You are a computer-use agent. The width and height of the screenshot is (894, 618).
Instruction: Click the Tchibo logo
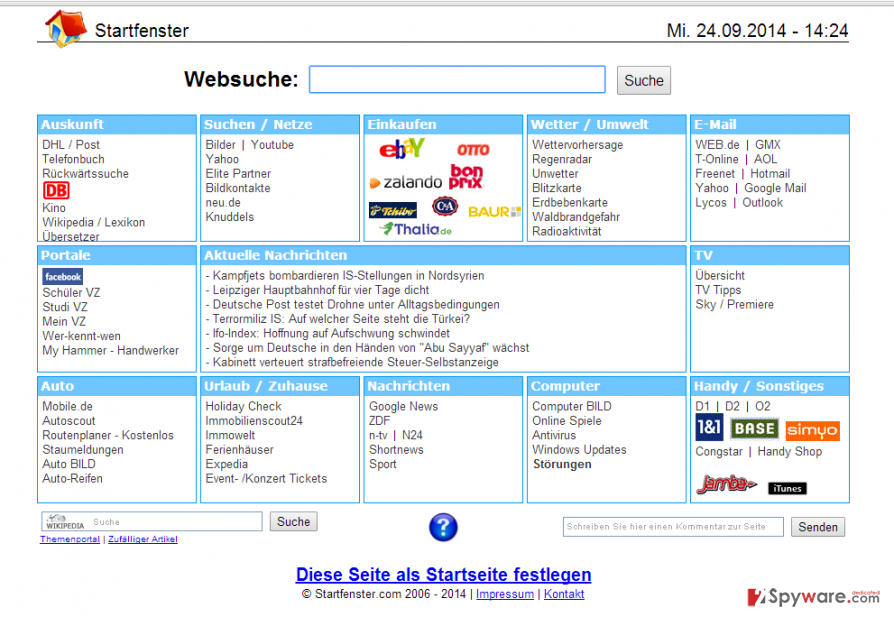pos(393,211)
